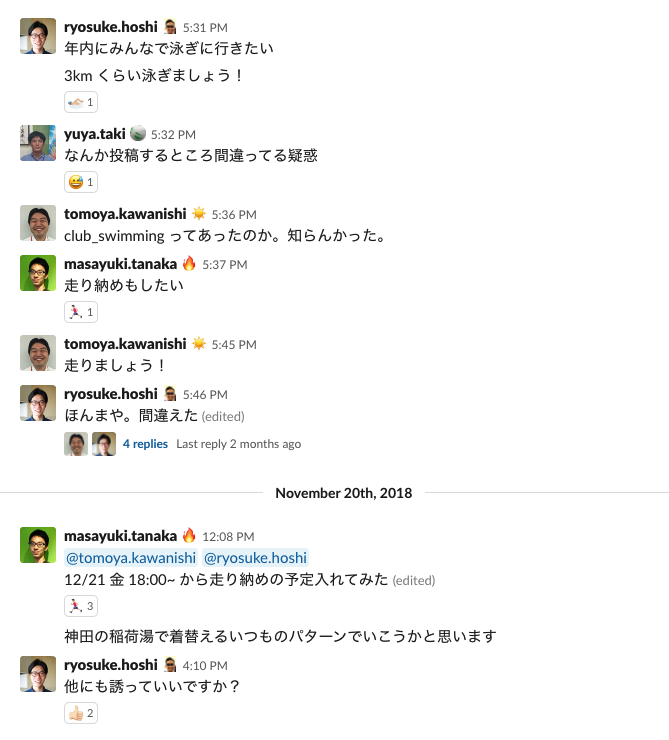Click second replier avatar in thread summary

(x=104, y=444)
